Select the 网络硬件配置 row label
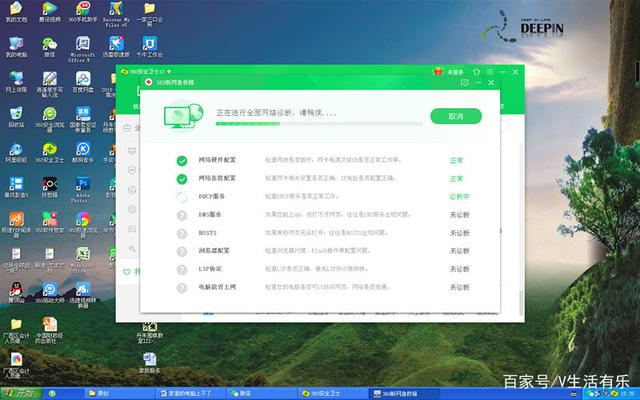This screenshot has height=400, width=640. tap(217, 160)
